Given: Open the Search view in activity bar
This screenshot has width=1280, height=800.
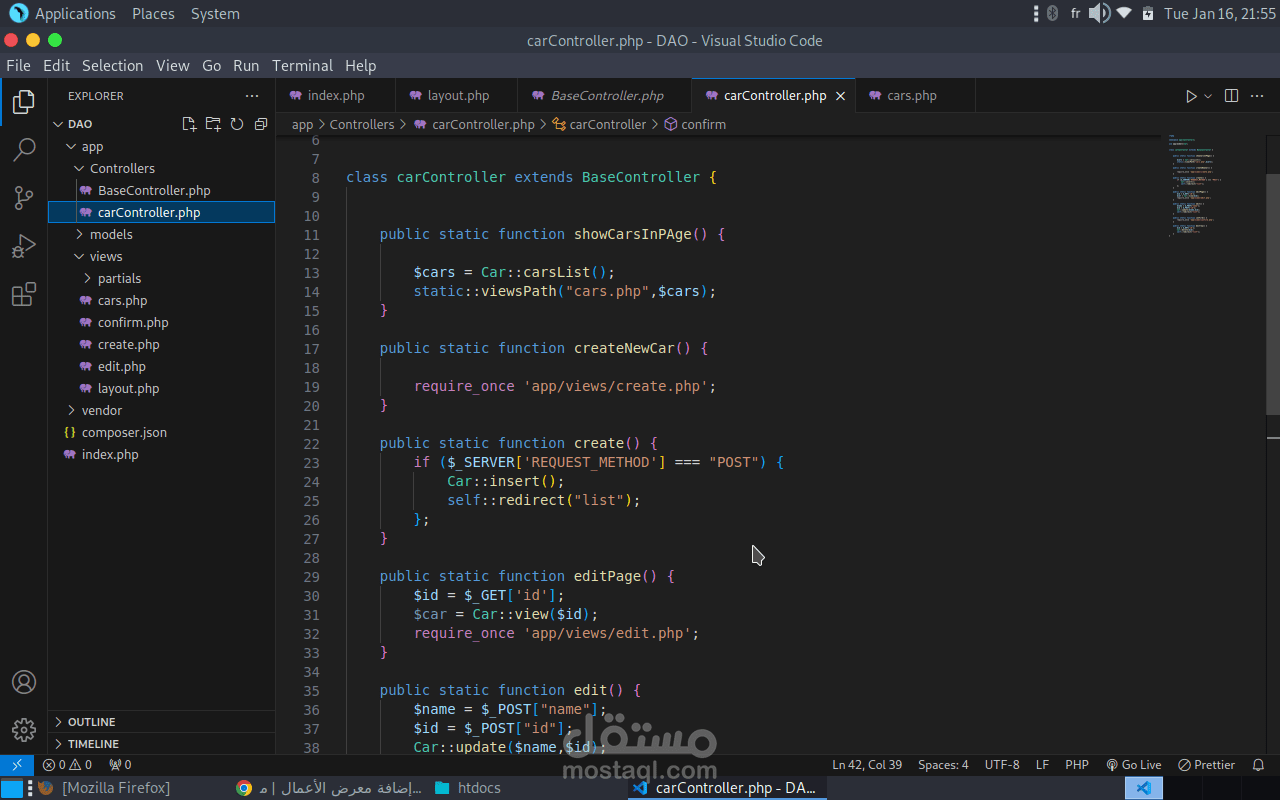Looking at the screenshot, I should pyautogui.click(x=24, y=150).
